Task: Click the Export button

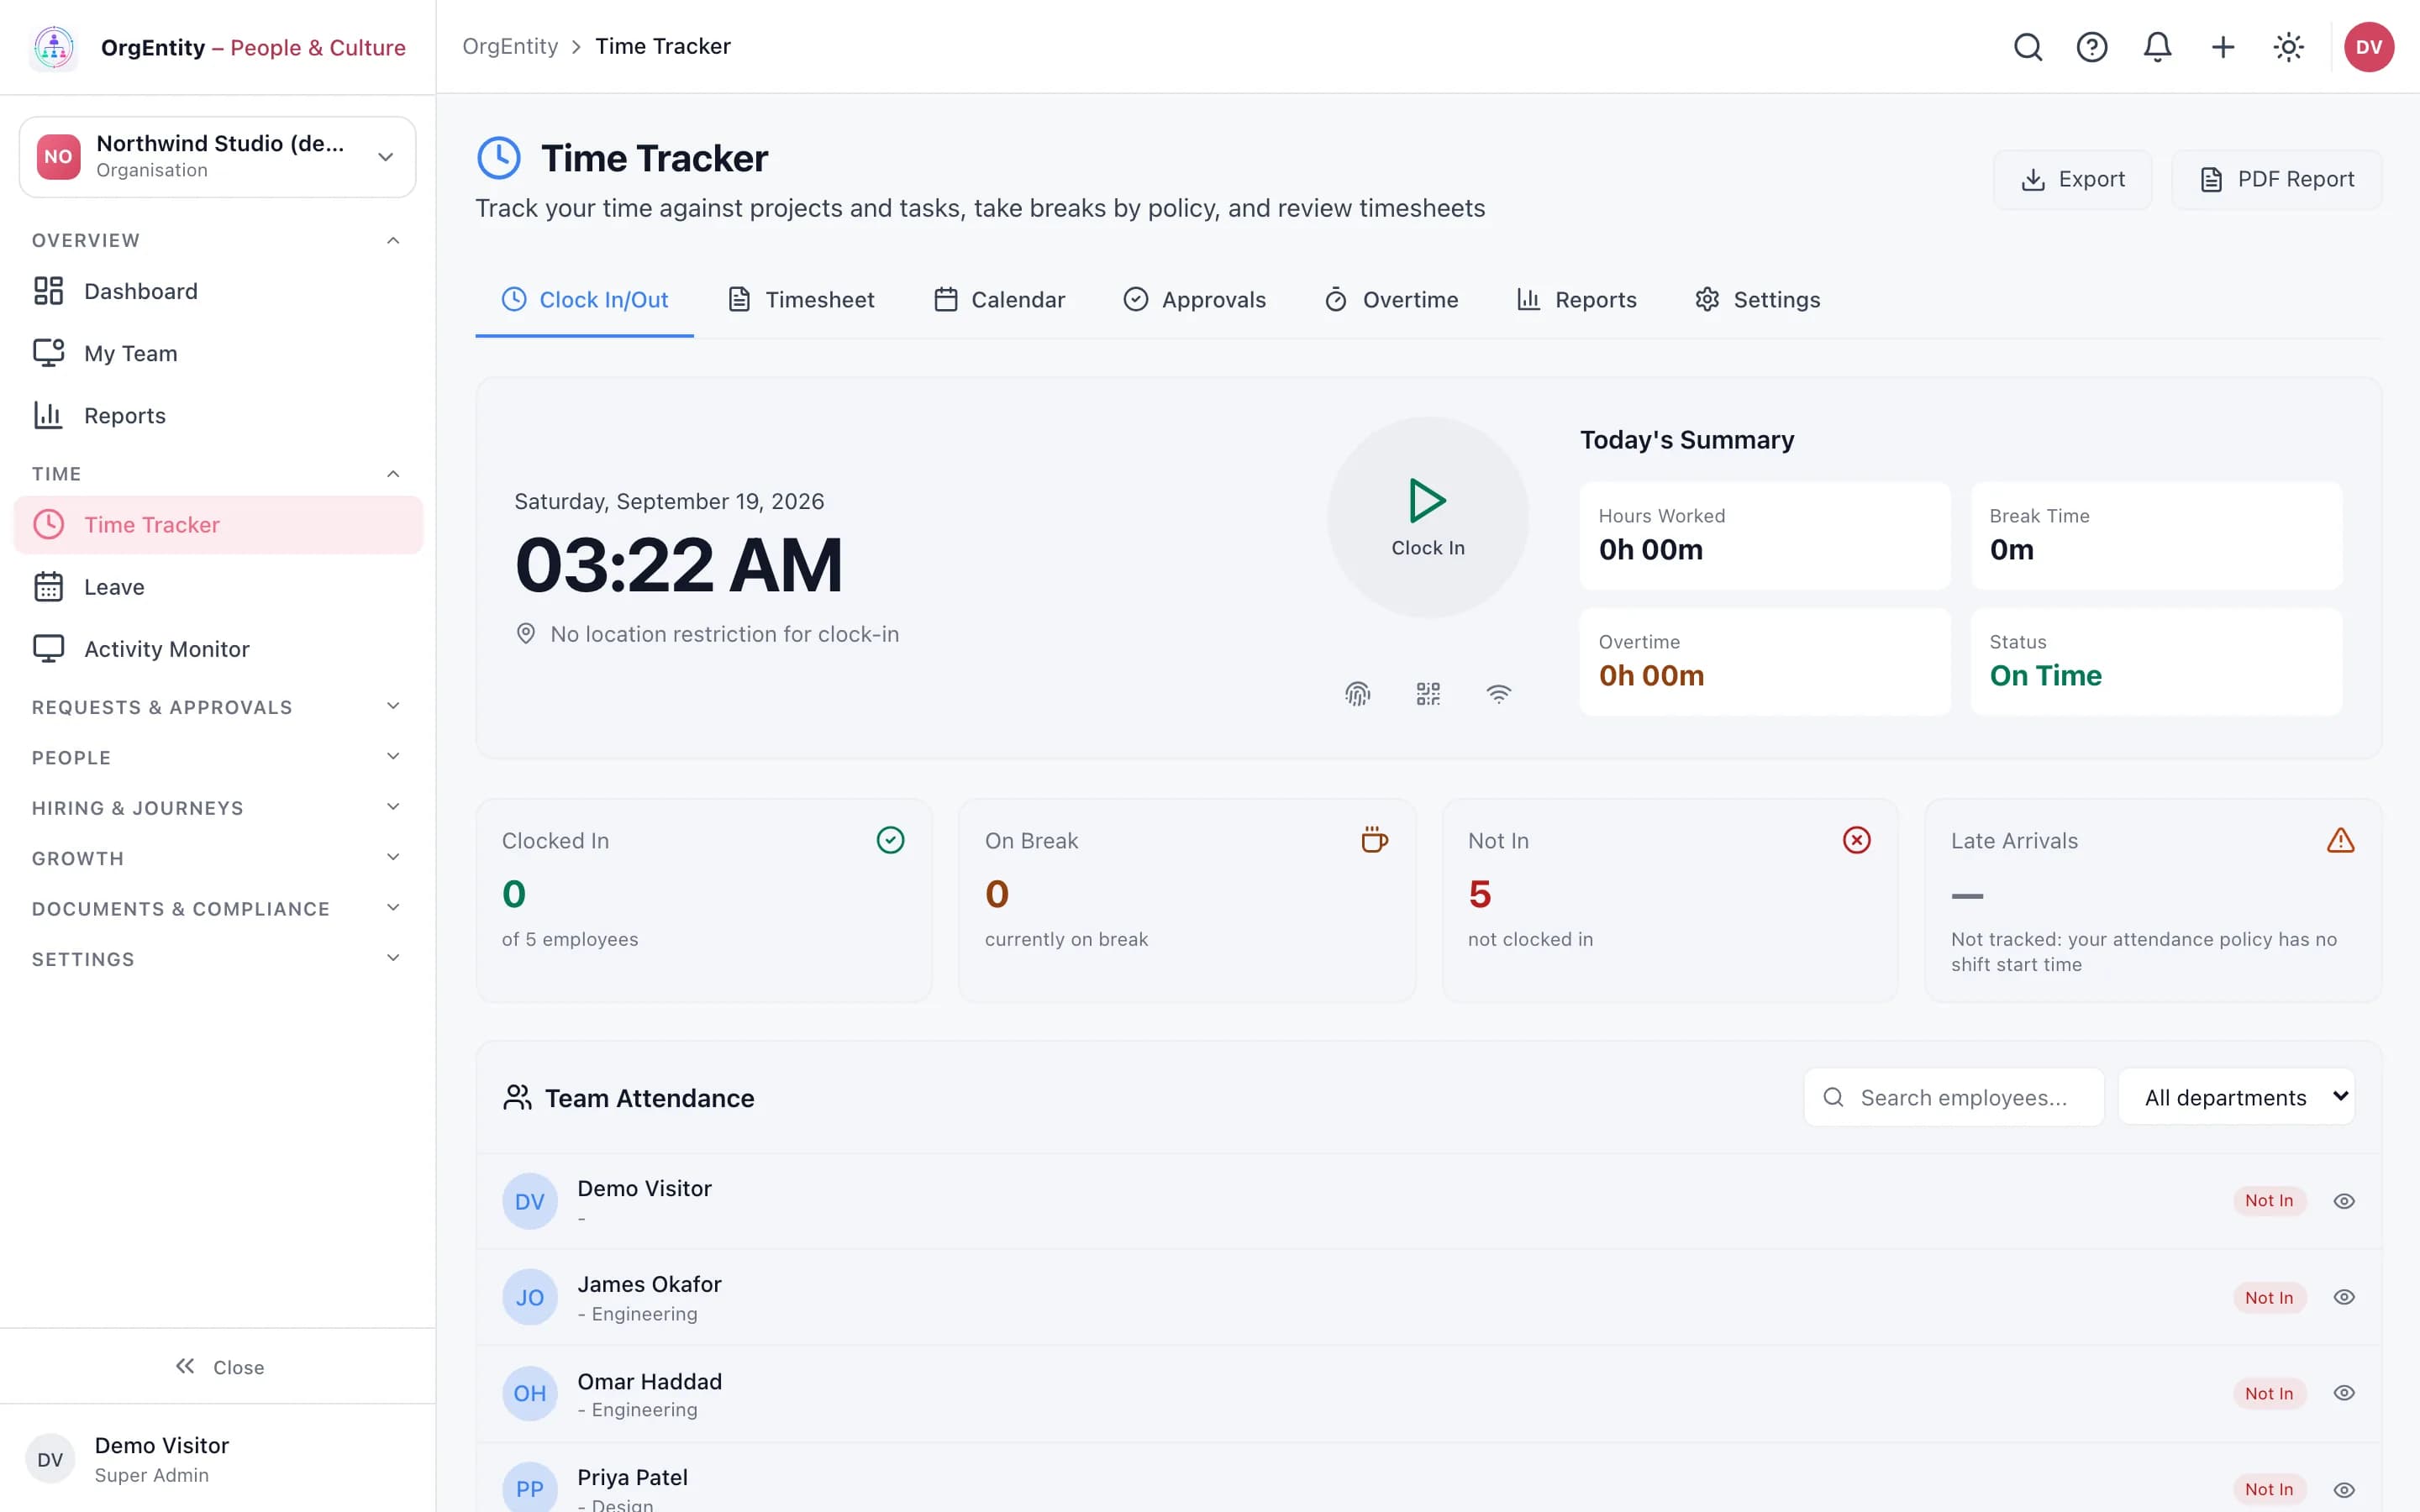Action: (2072, 180)
